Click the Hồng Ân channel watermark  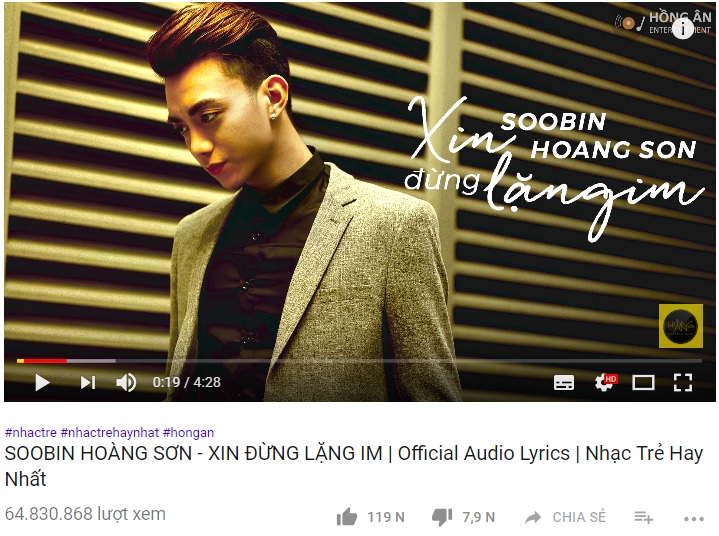[x=680, y=326]
